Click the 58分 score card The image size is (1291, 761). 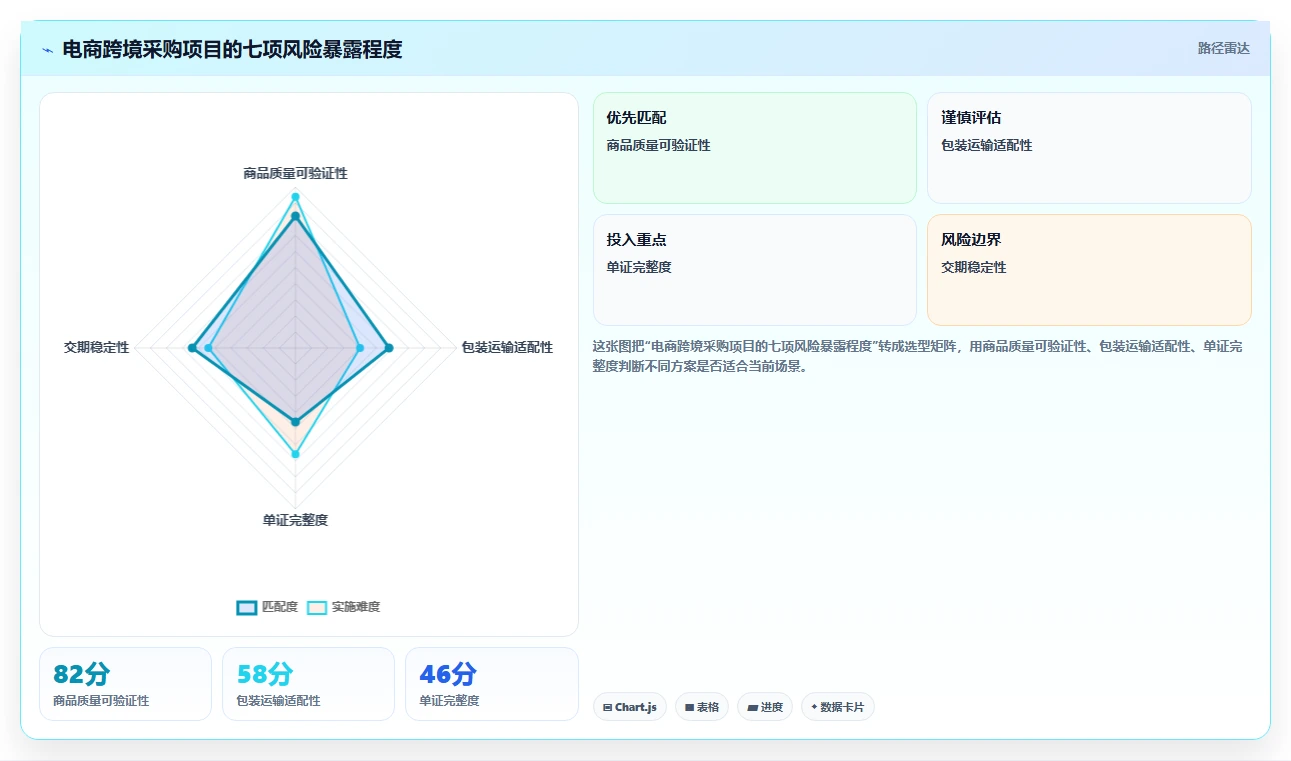[x=308, y=684]
